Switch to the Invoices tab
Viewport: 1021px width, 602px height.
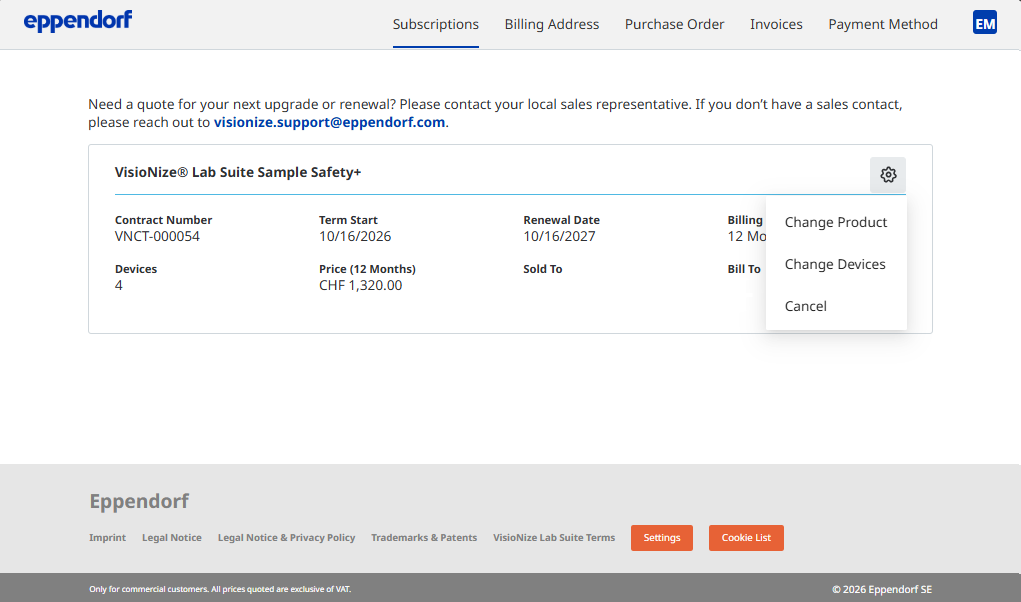click(x=776, y=24)
